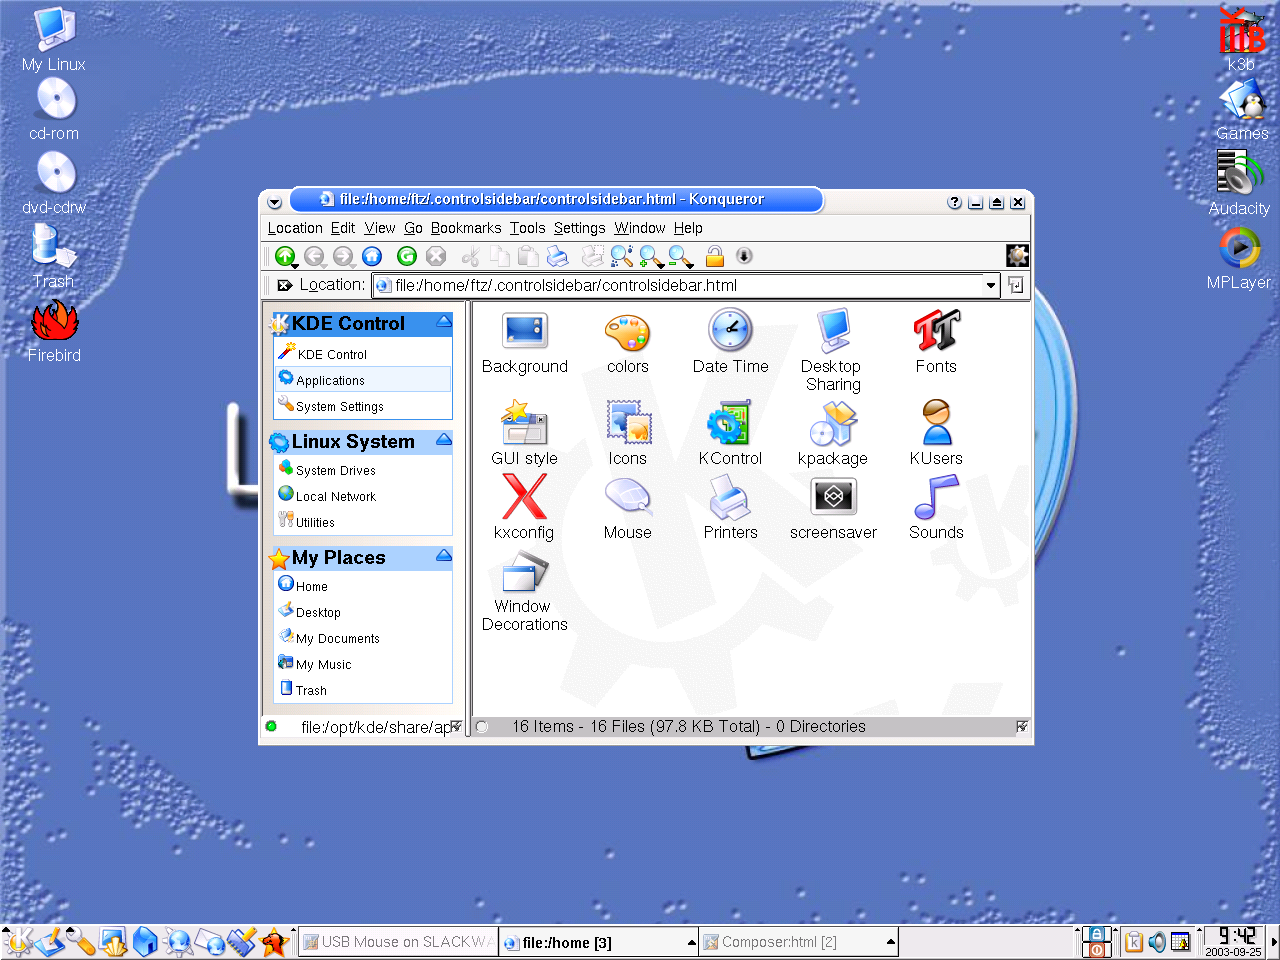Open the Date Time module
Viewport: 1280px width, 960px height.
730,343
